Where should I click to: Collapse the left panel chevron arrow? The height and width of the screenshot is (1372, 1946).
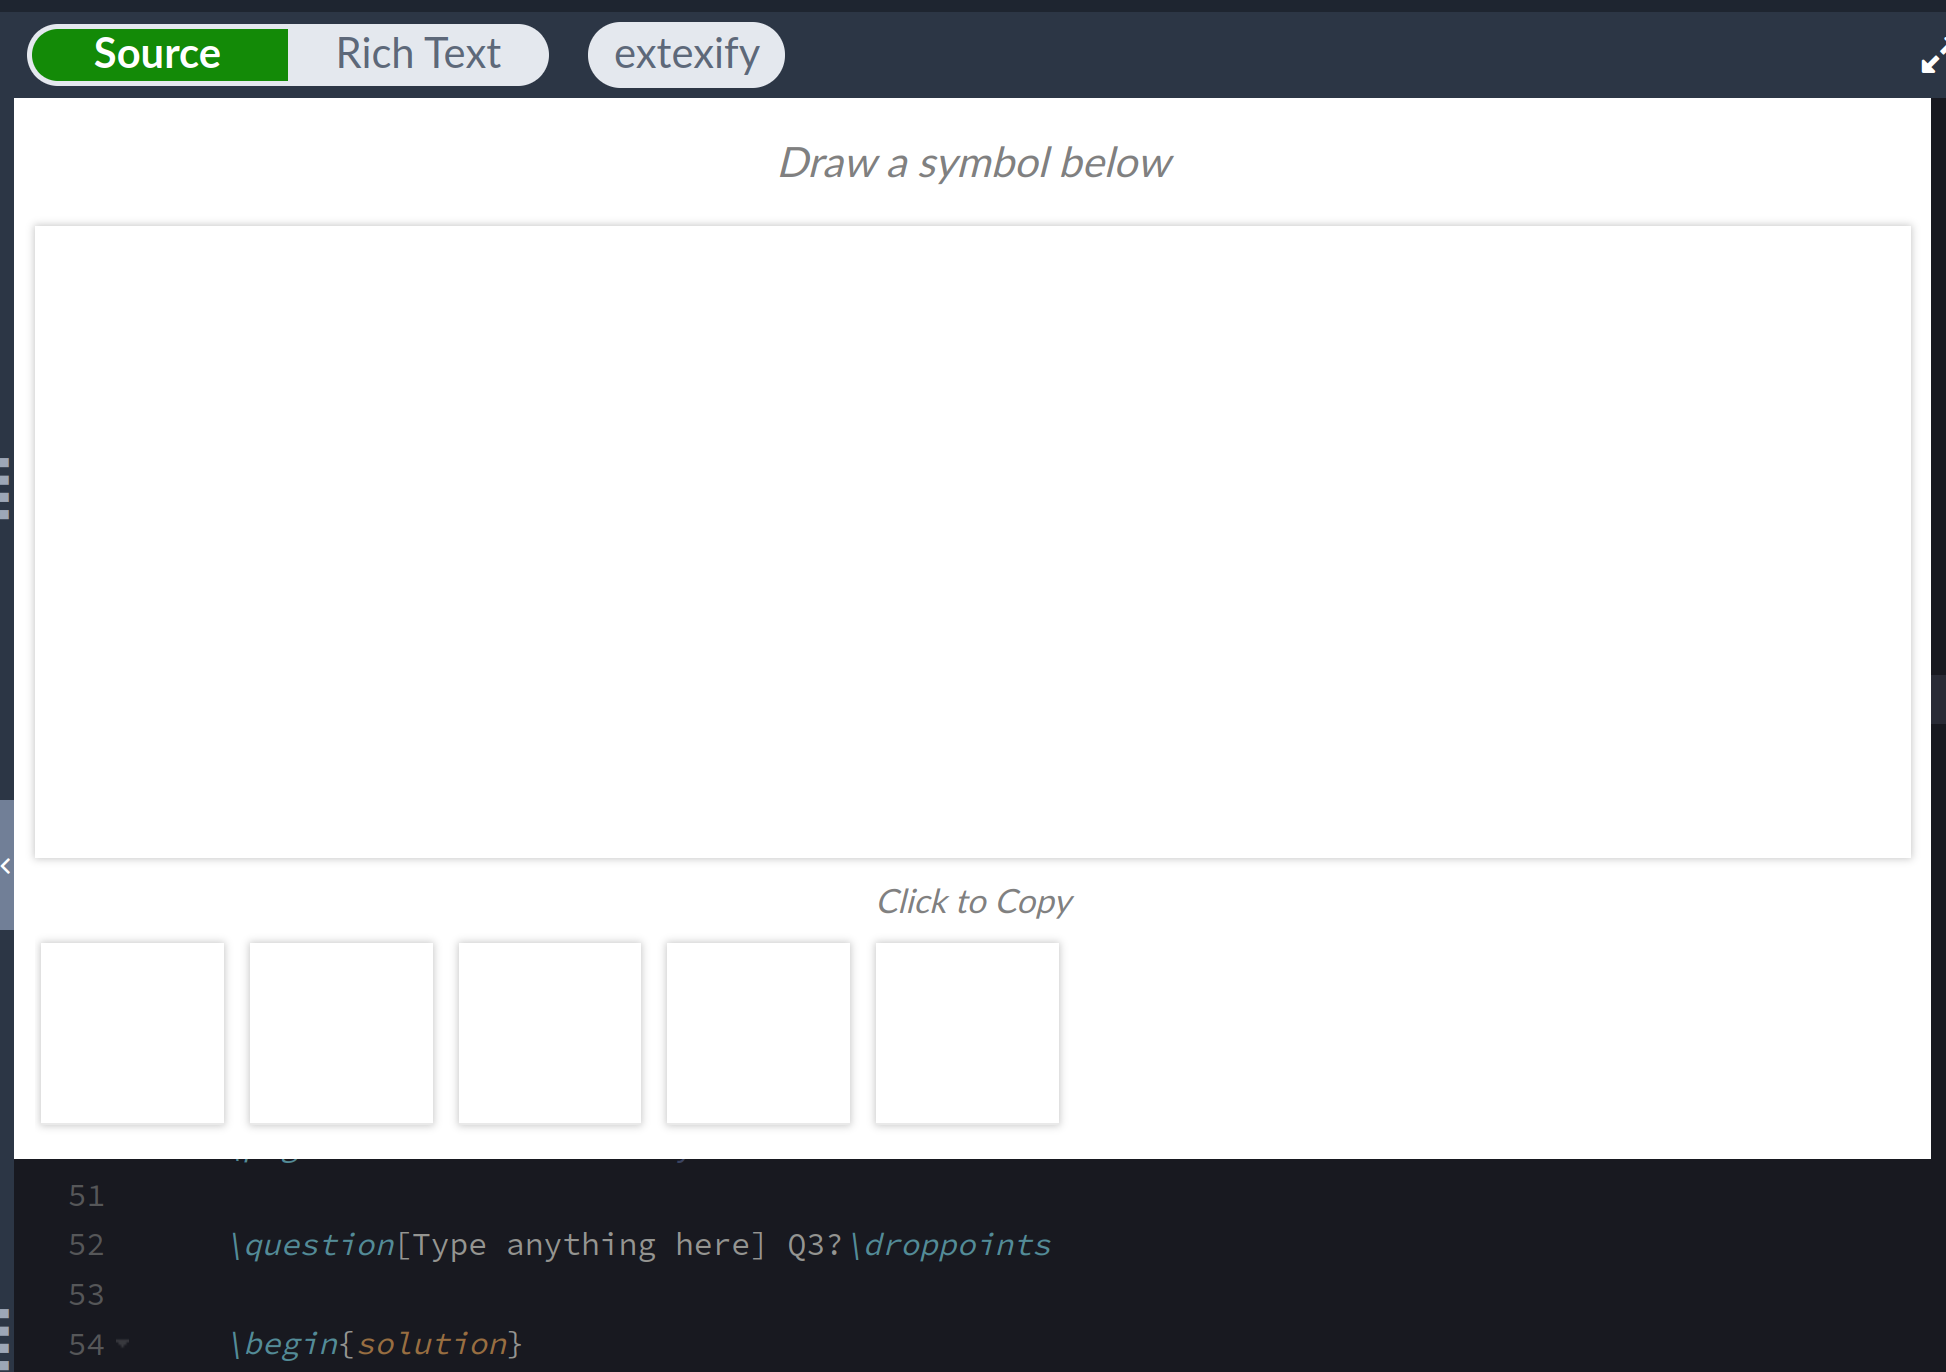pos(6,866)
